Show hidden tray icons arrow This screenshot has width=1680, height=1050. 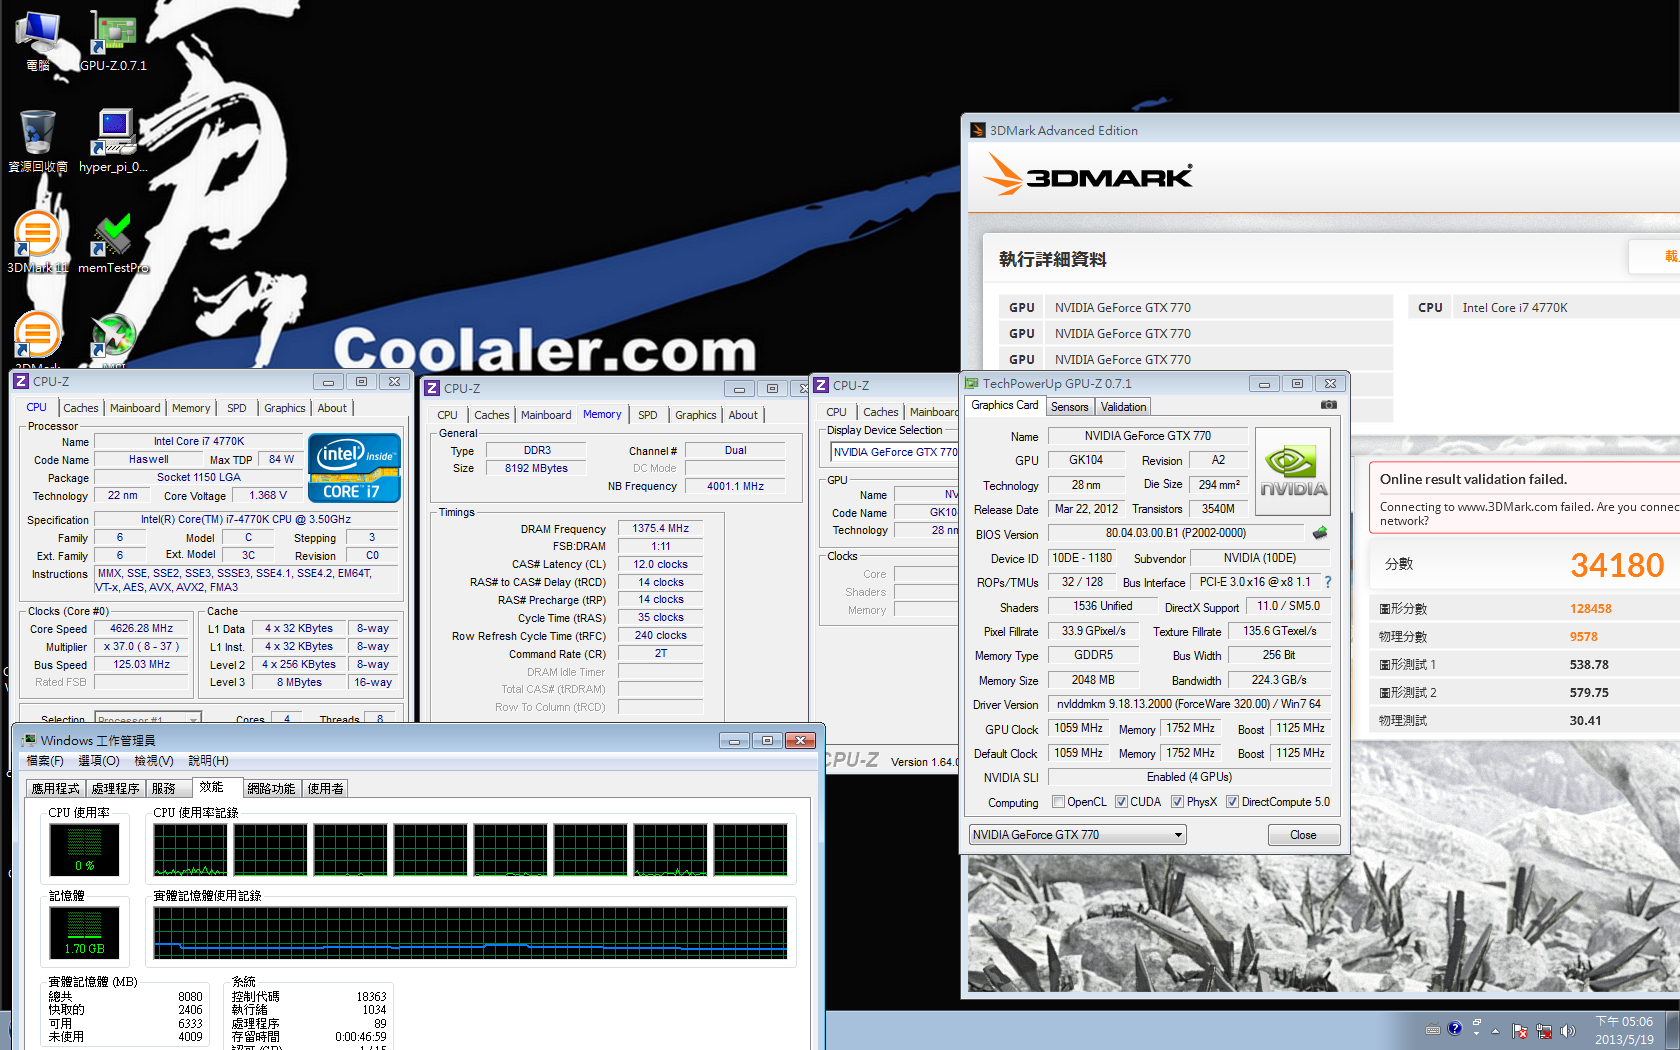1496,1030
